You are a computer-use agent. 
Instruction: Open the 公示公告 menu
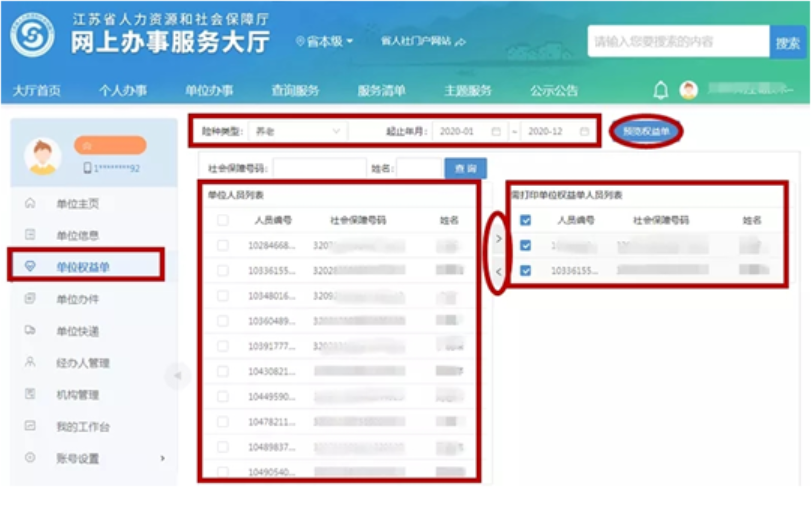(554, 91)
